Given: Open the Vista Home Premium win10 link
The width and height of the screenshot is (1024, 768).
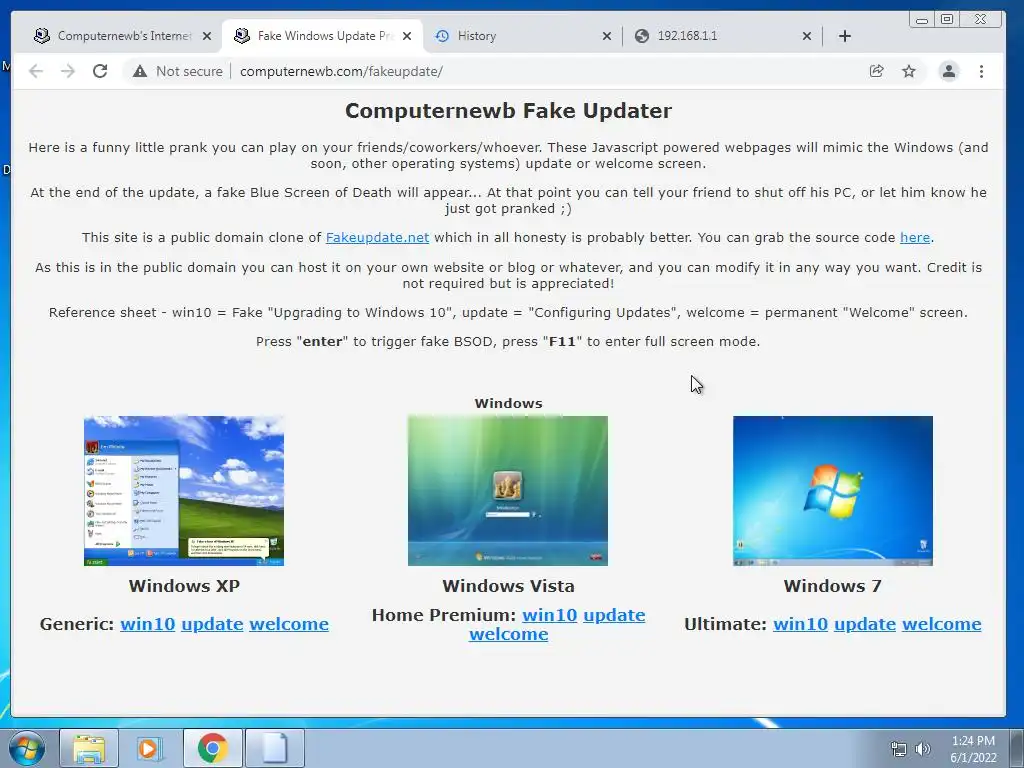Looking at the screenshot, I should pos(550,615).
